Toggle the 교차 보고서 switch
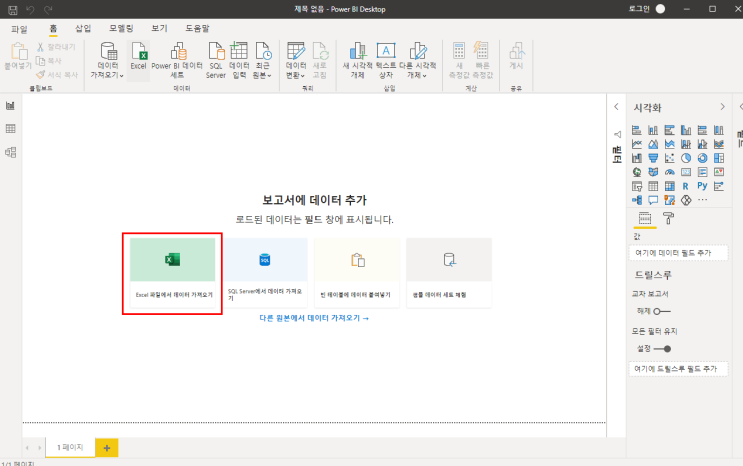The height and width of the screenshot is (466, 743). click(x=662, y=311)
